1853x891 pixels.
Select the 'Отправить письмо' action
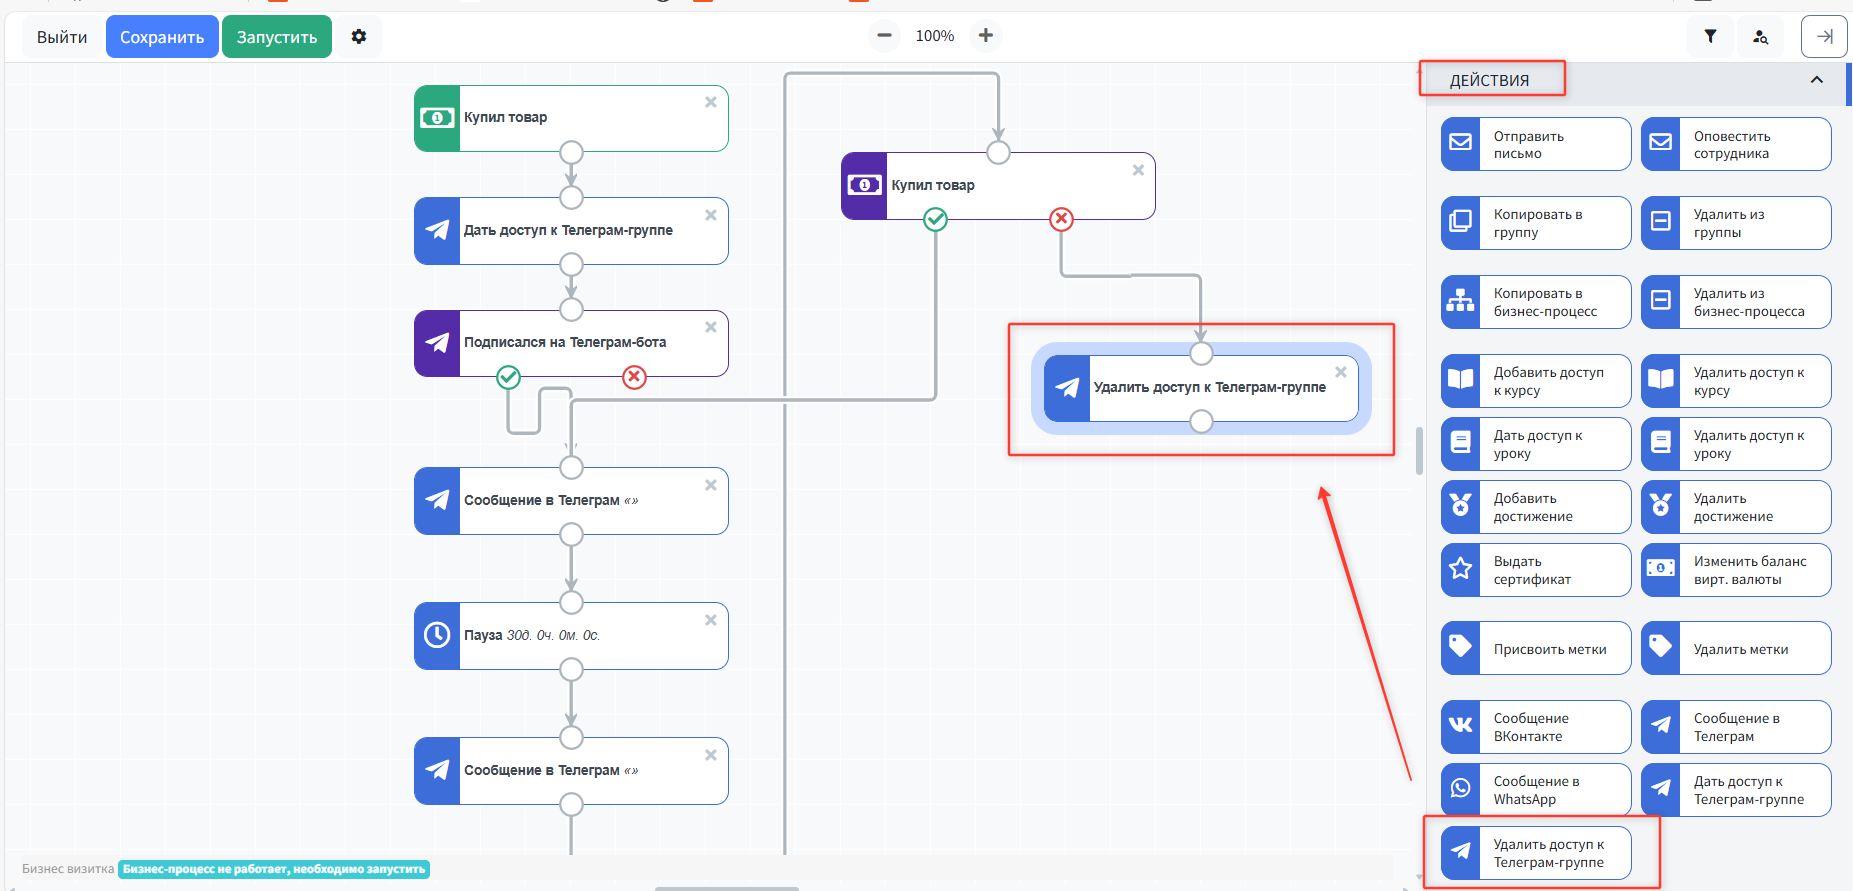coord(1535,145)
